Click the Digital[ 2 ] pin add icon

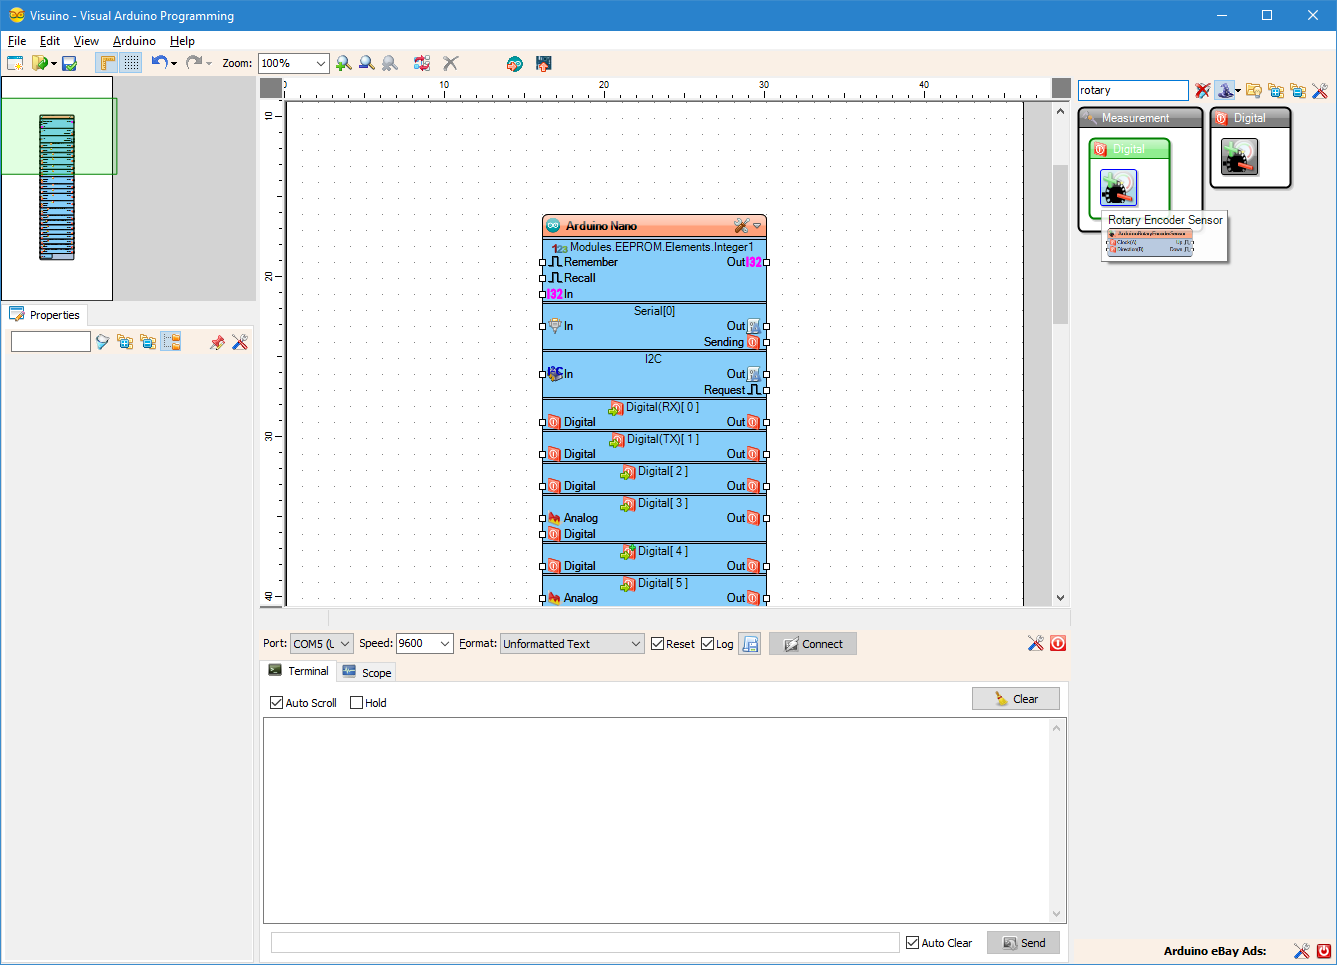628,472
